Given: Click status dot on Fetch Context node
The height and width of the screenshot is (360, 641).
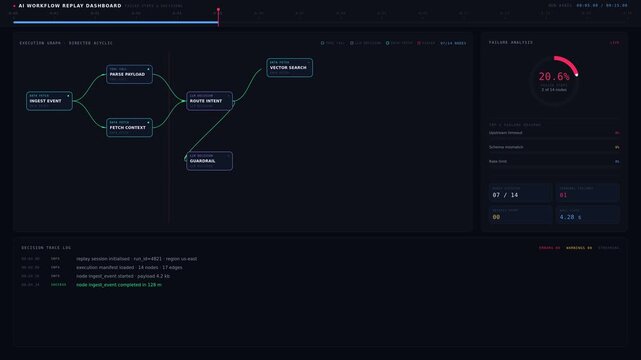Looking at the screenshot, I should point(148,122).
